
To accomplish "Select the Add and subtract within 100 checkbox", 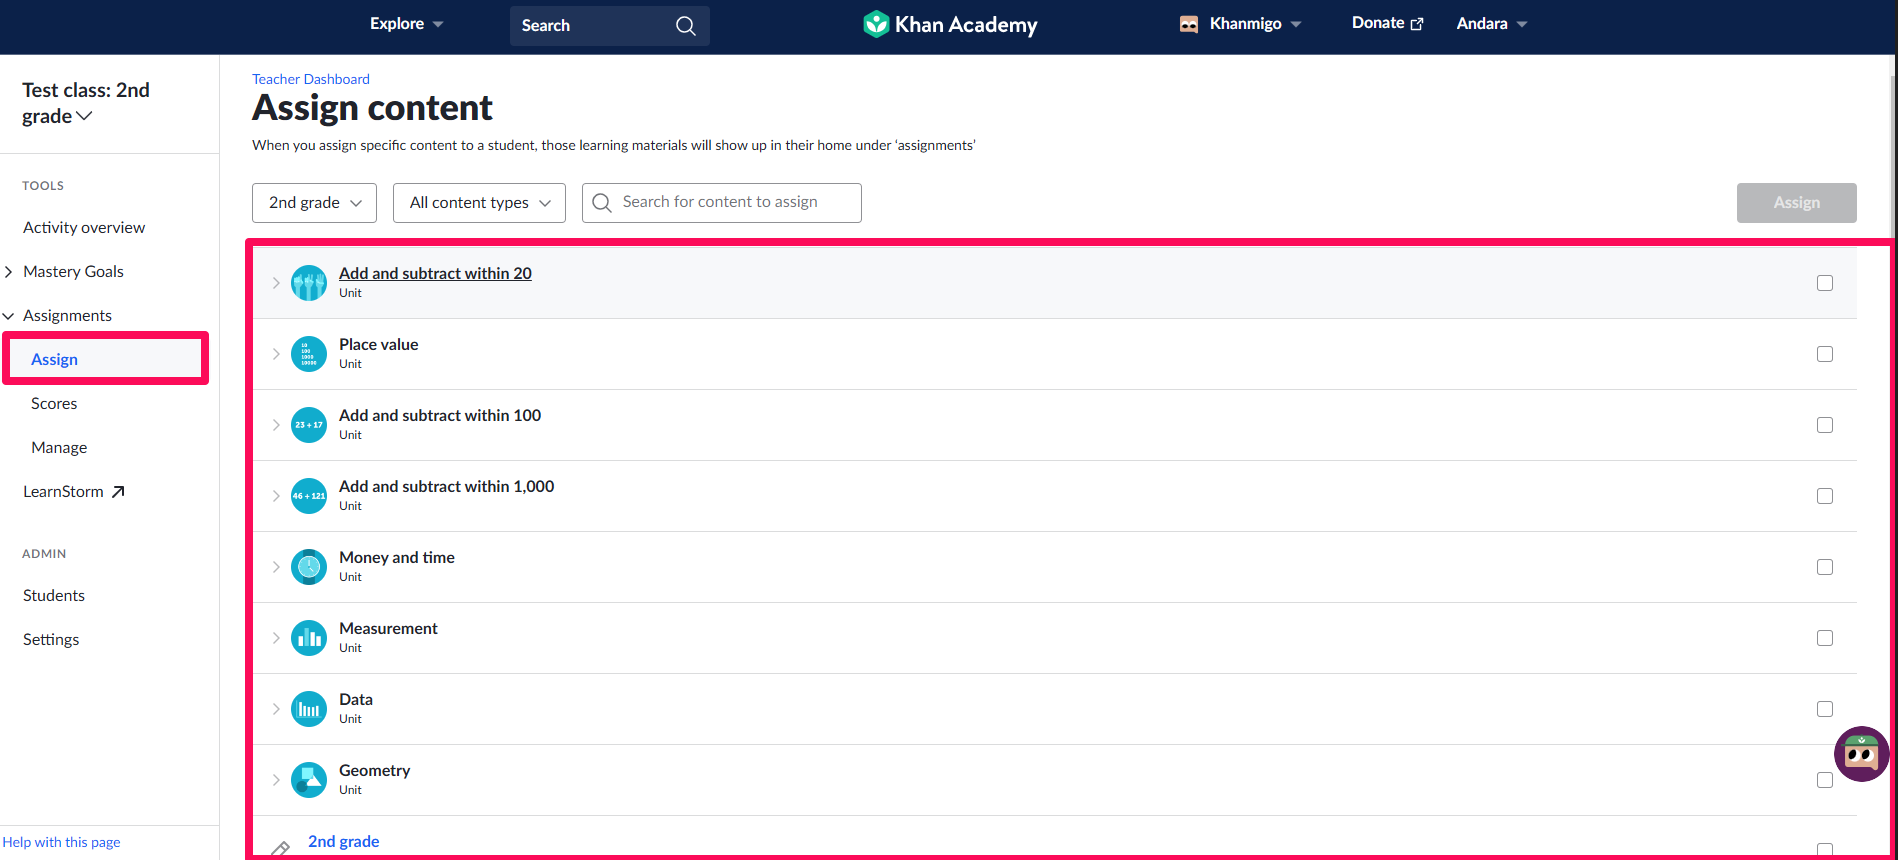I will (x=1825, y=425).
